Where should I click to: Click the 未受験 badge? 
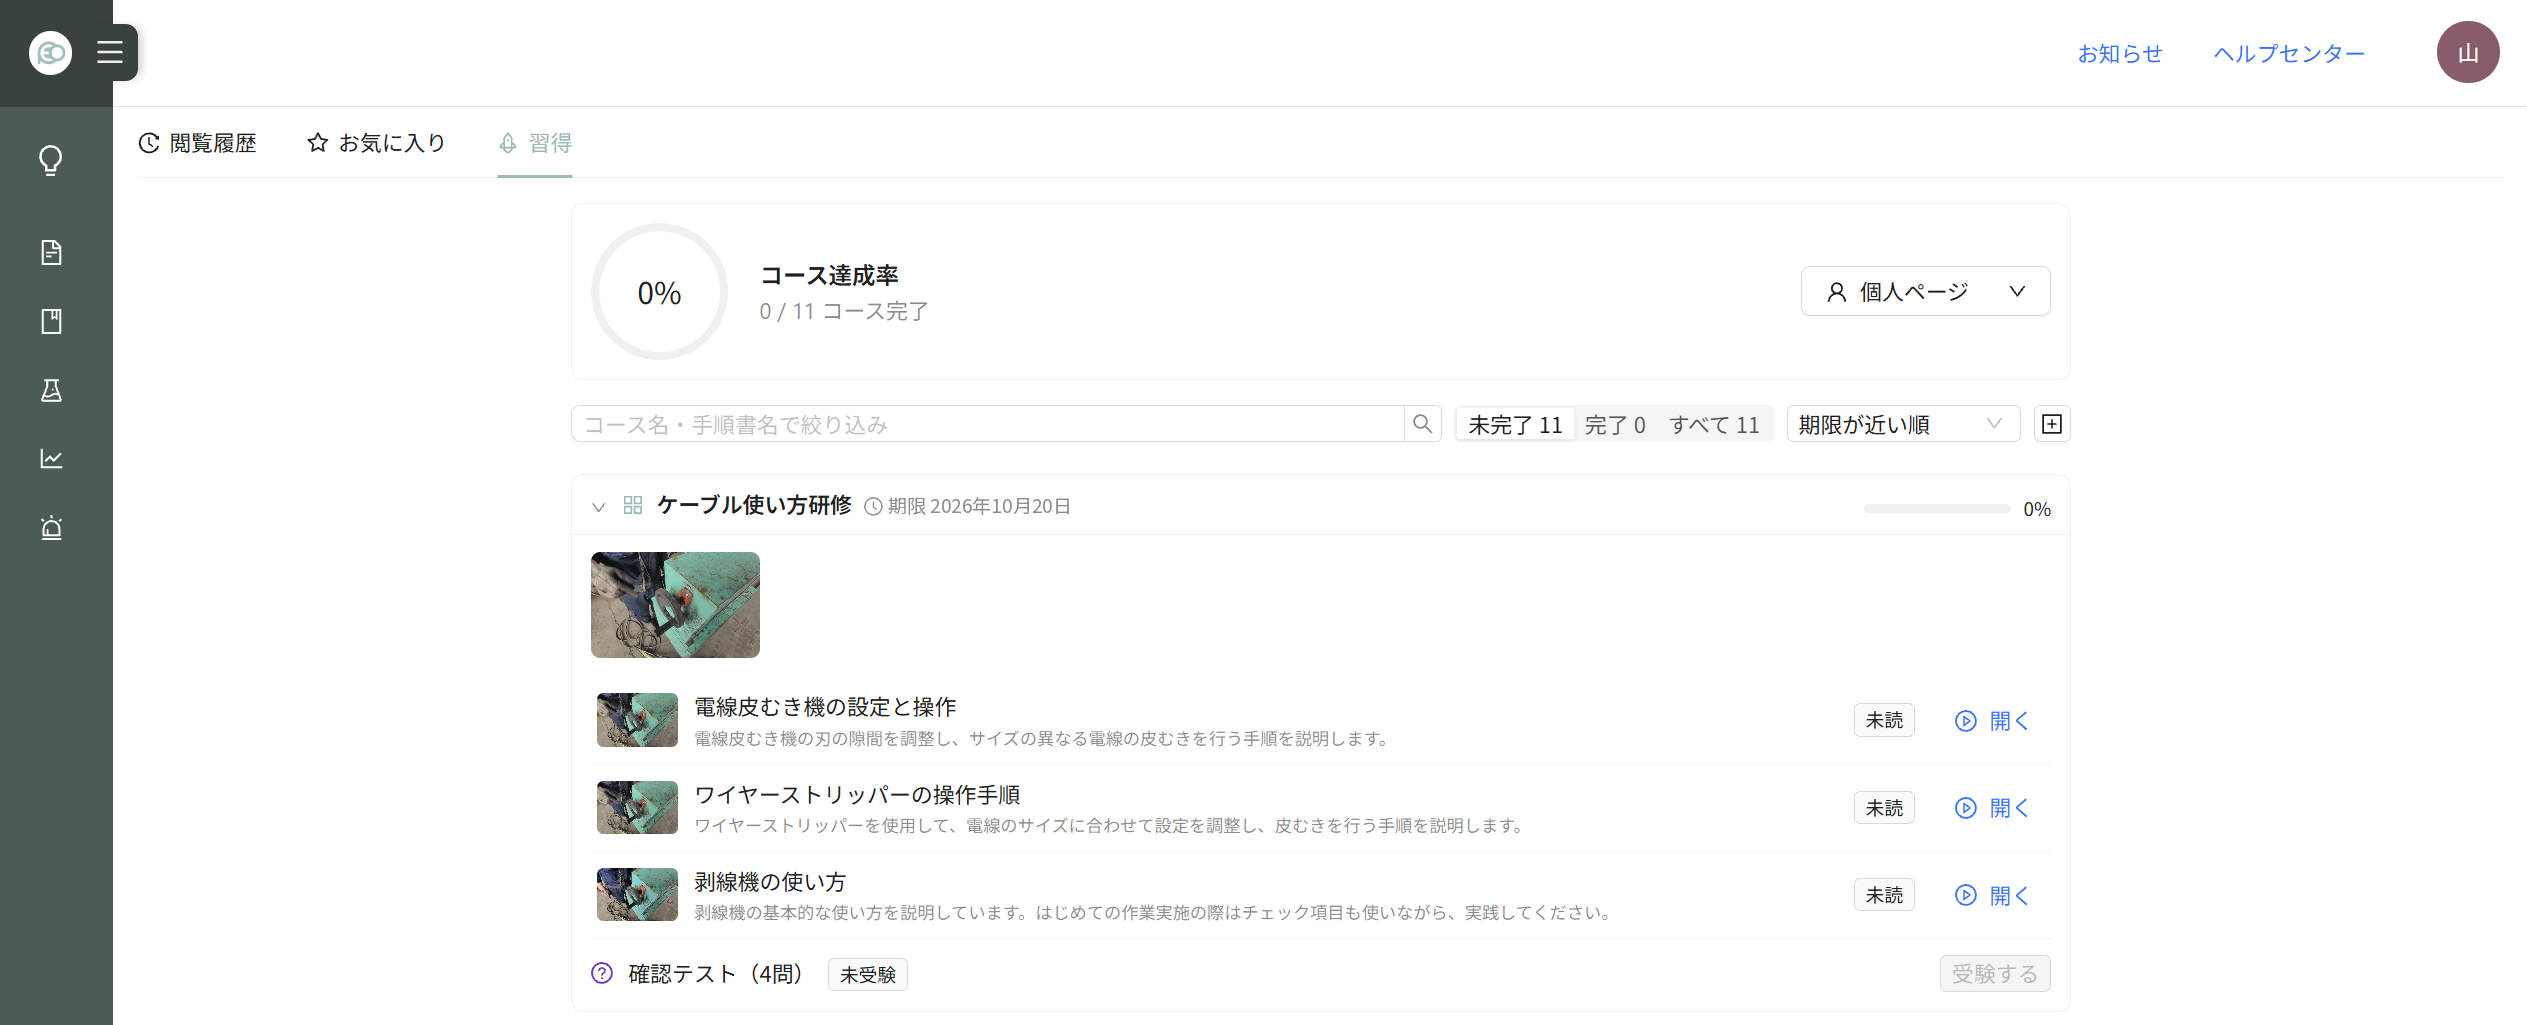coord(868,974)
